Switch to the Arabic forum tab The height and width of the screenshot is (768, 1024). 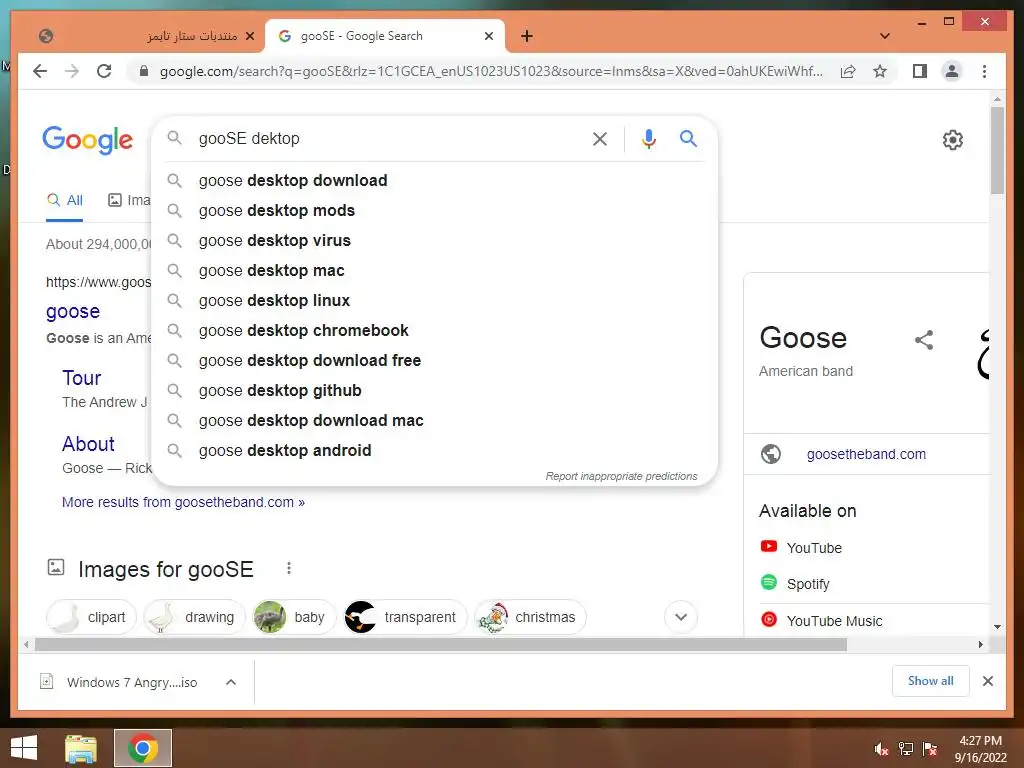point(147,36)
